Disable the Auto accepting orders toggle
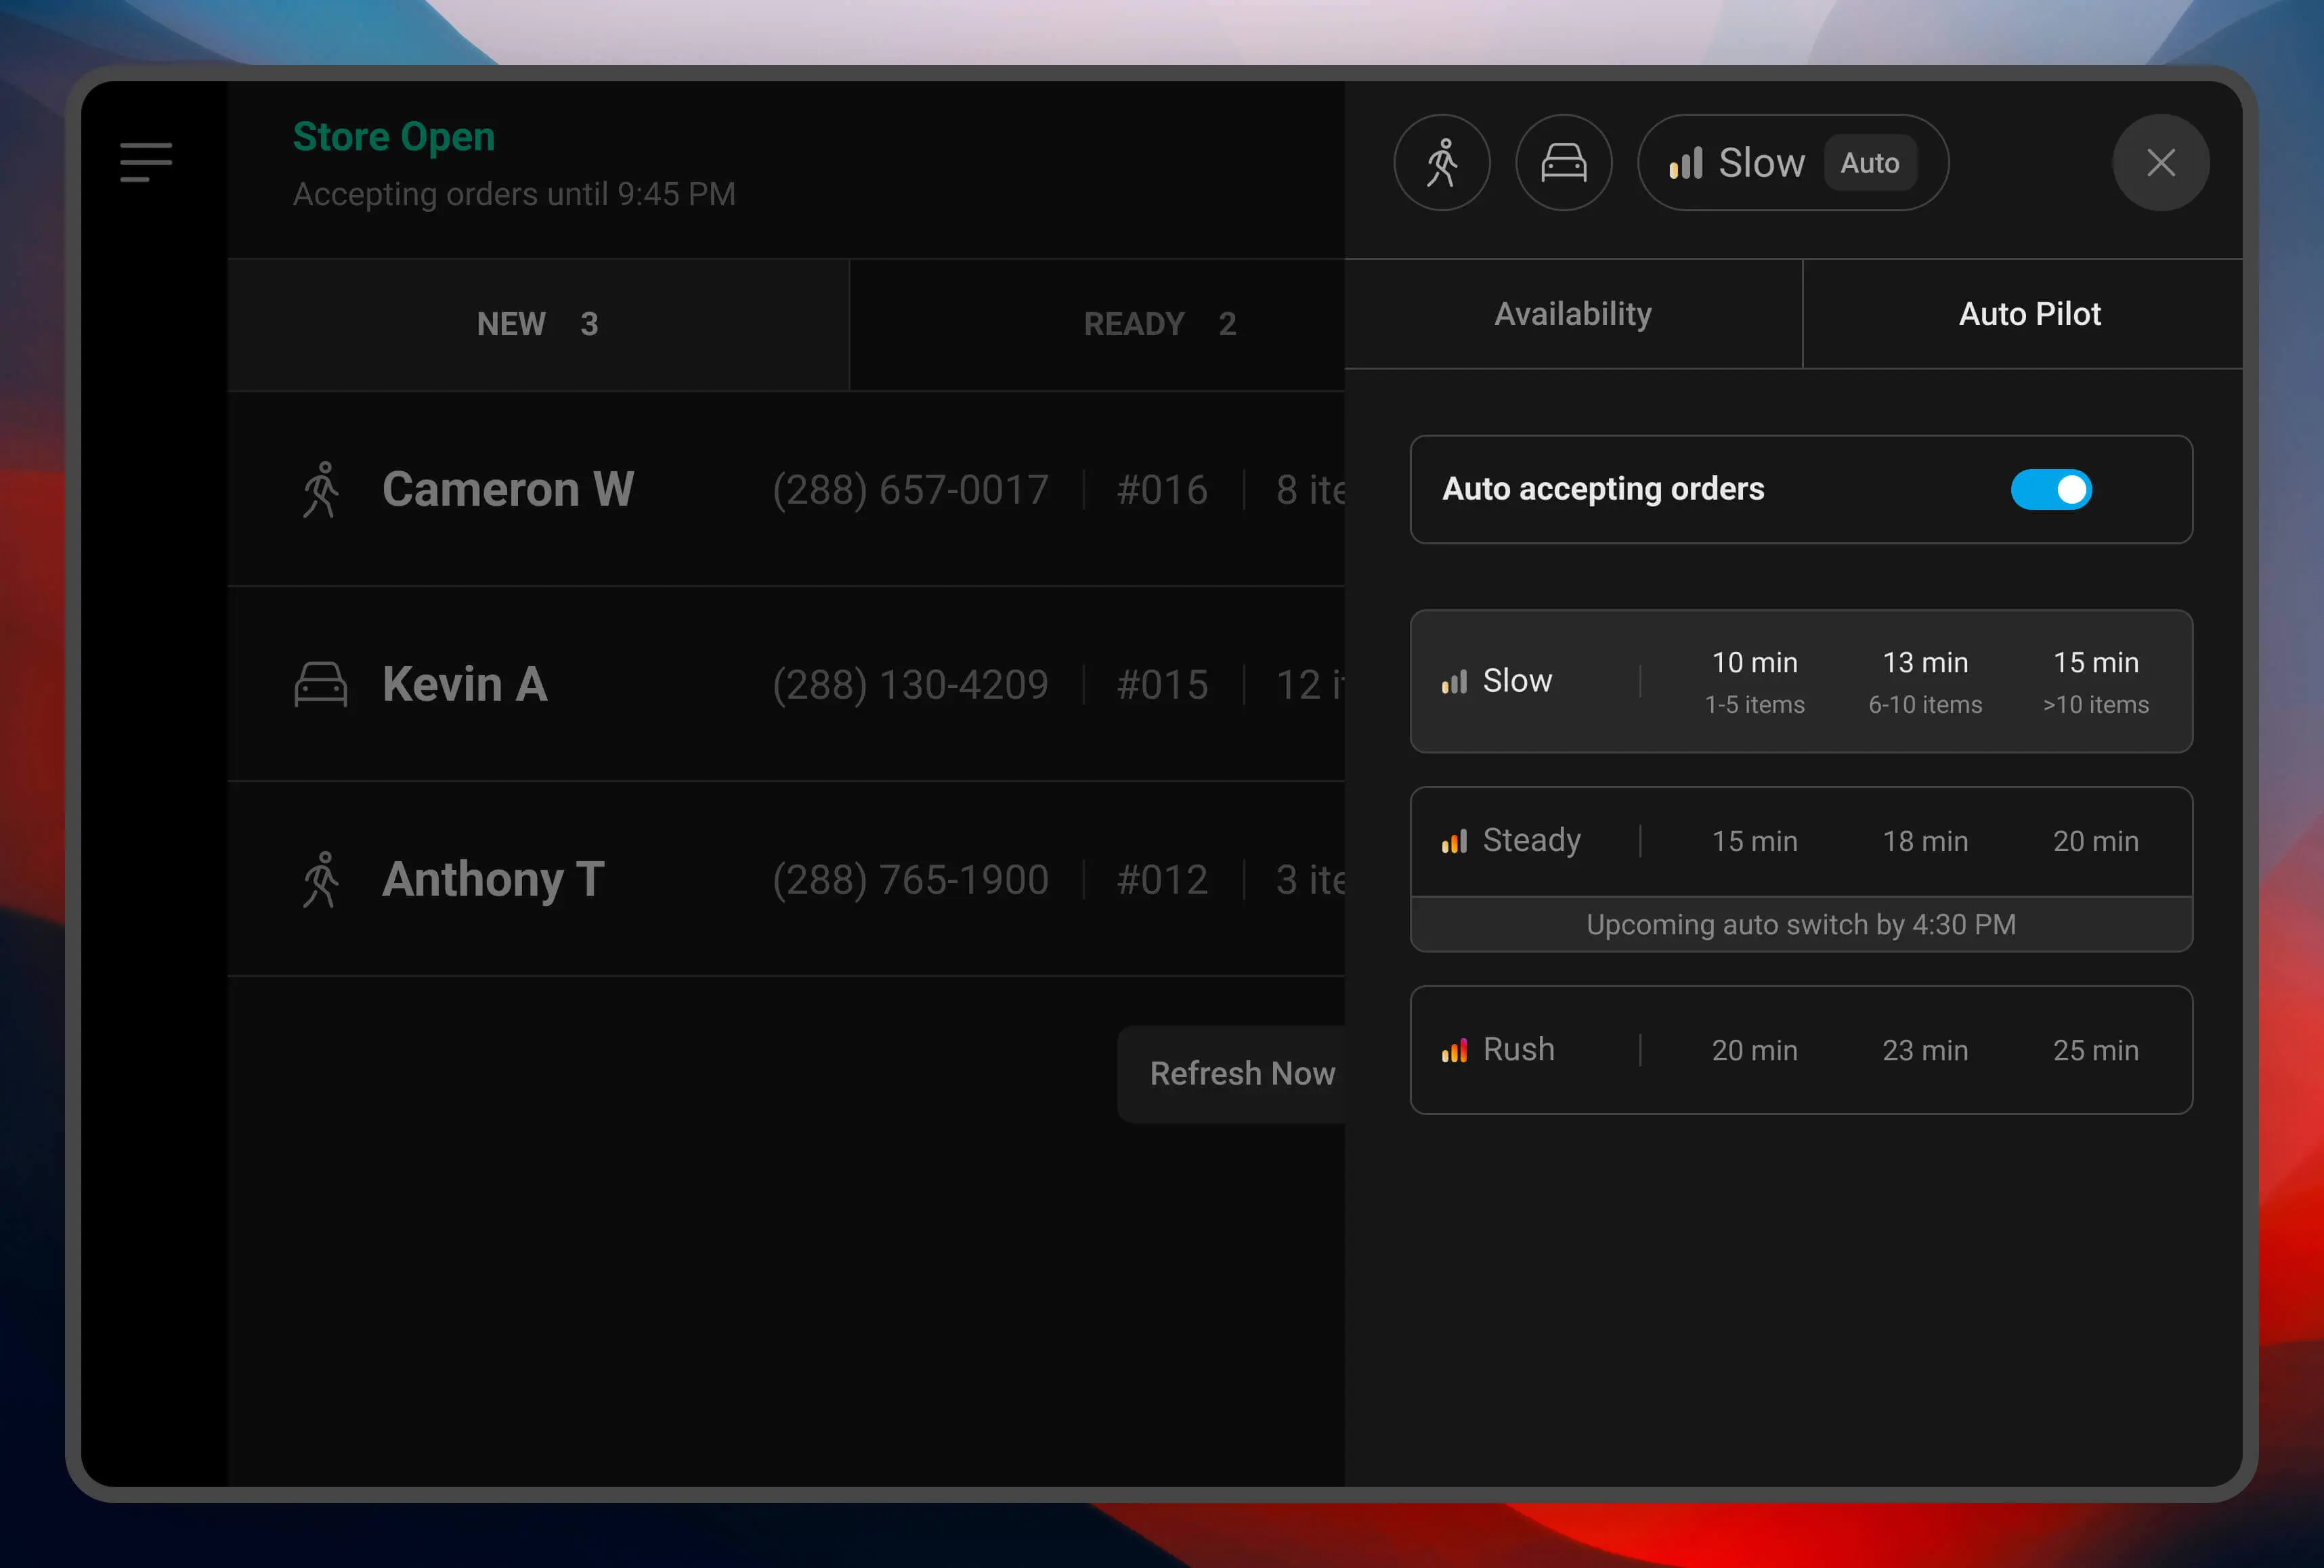The width and height of the screenshot is (2324, 1568). coord(2052,489)
